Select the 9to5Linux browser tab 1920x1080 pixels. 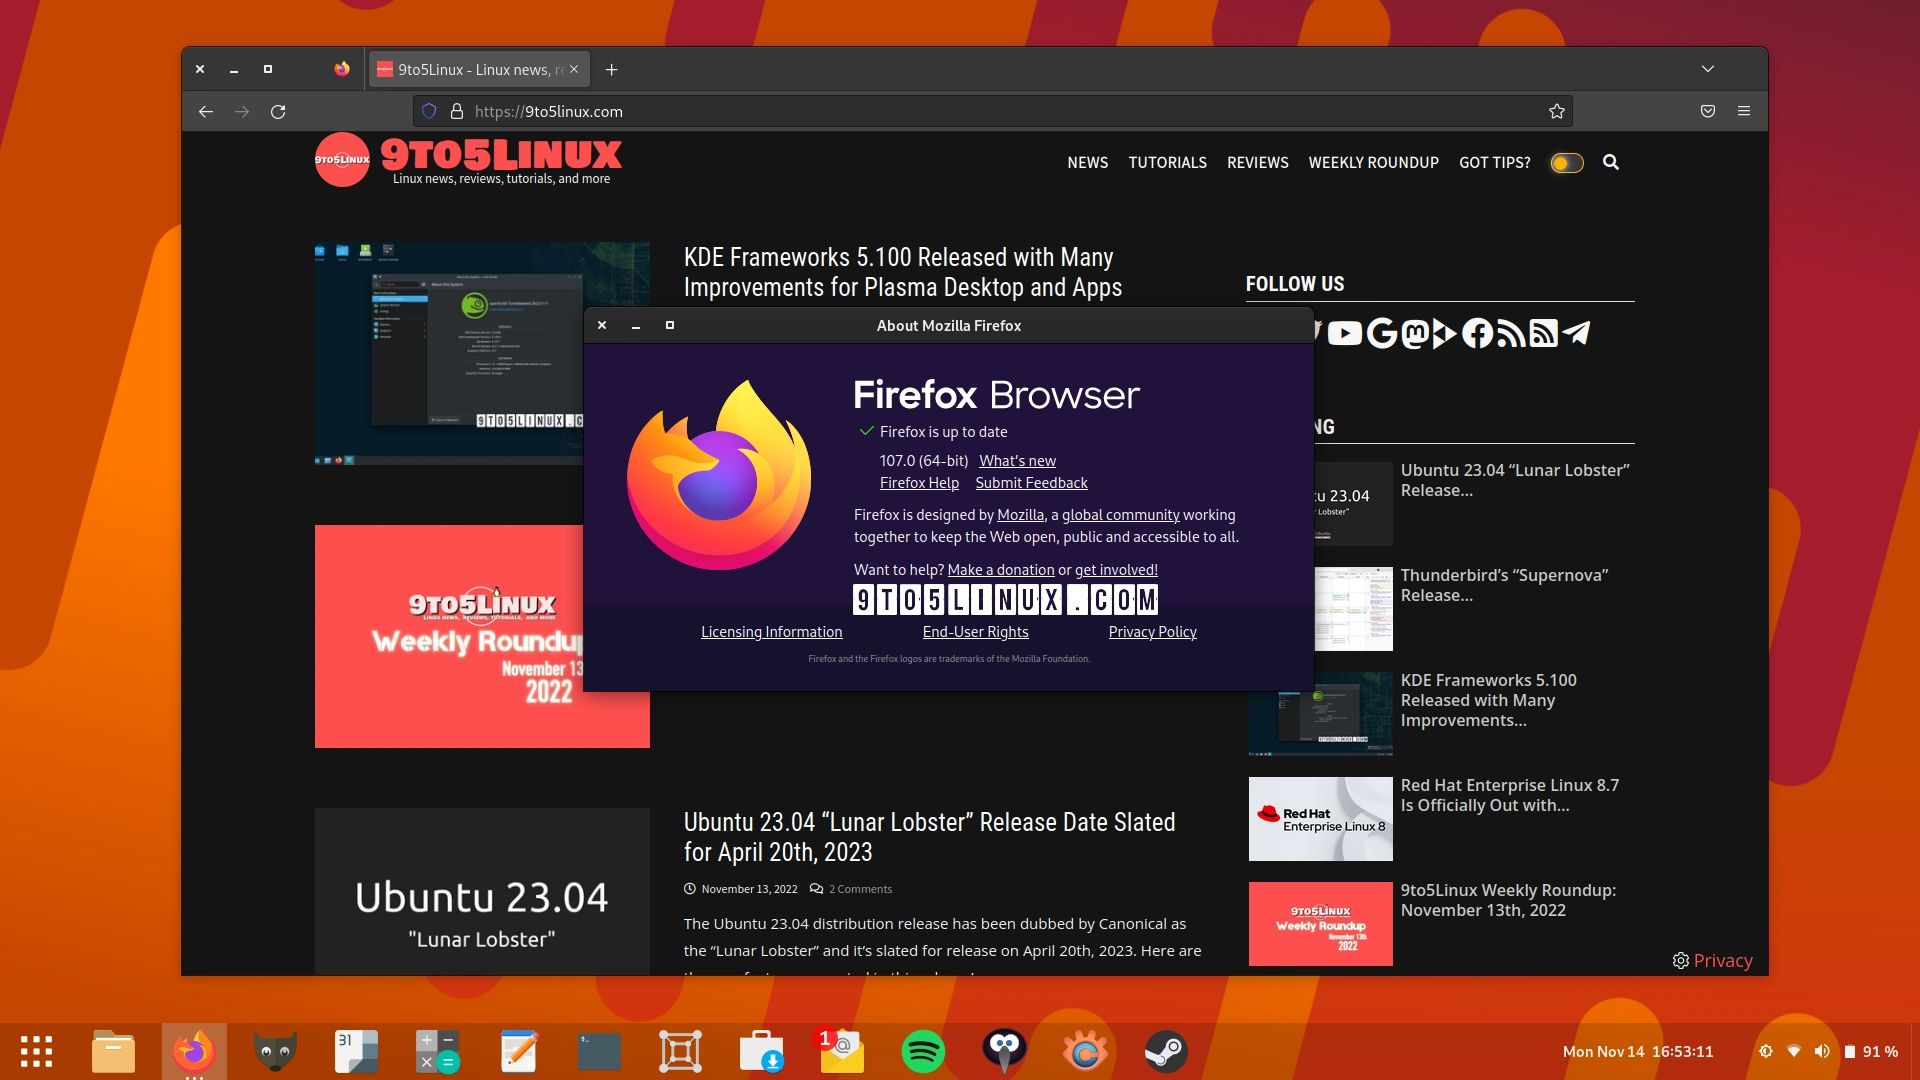[470, 69]
